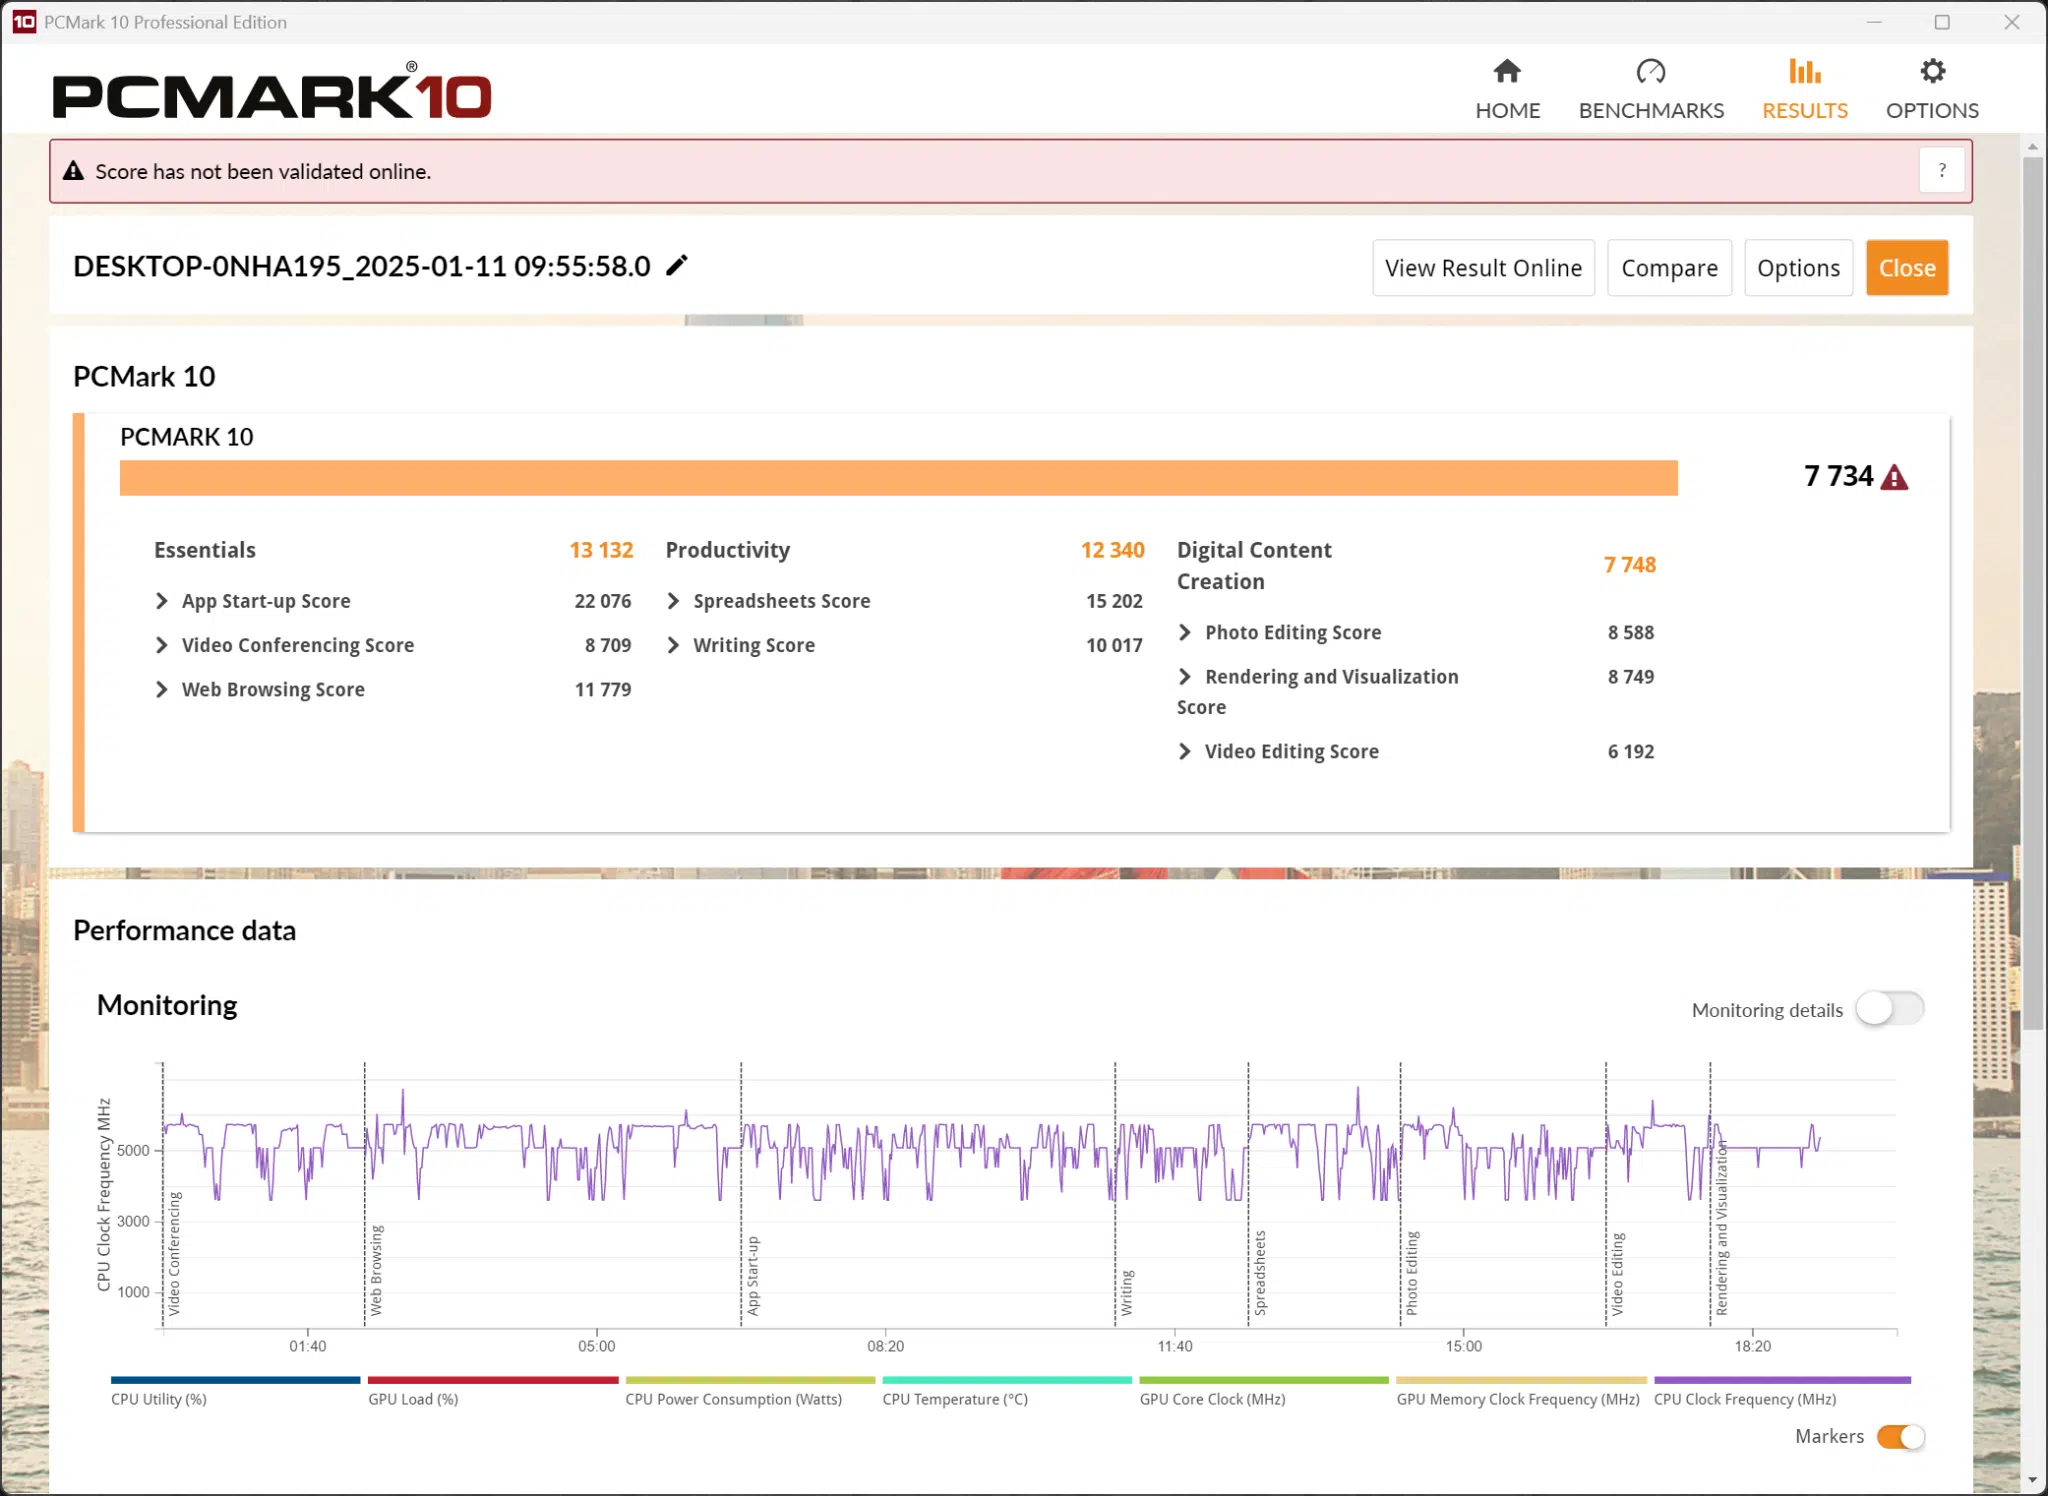This screenshot has height=1496, width=2048.
Task: Click the GPU Load legend color bar
Action: point(493,1381)
